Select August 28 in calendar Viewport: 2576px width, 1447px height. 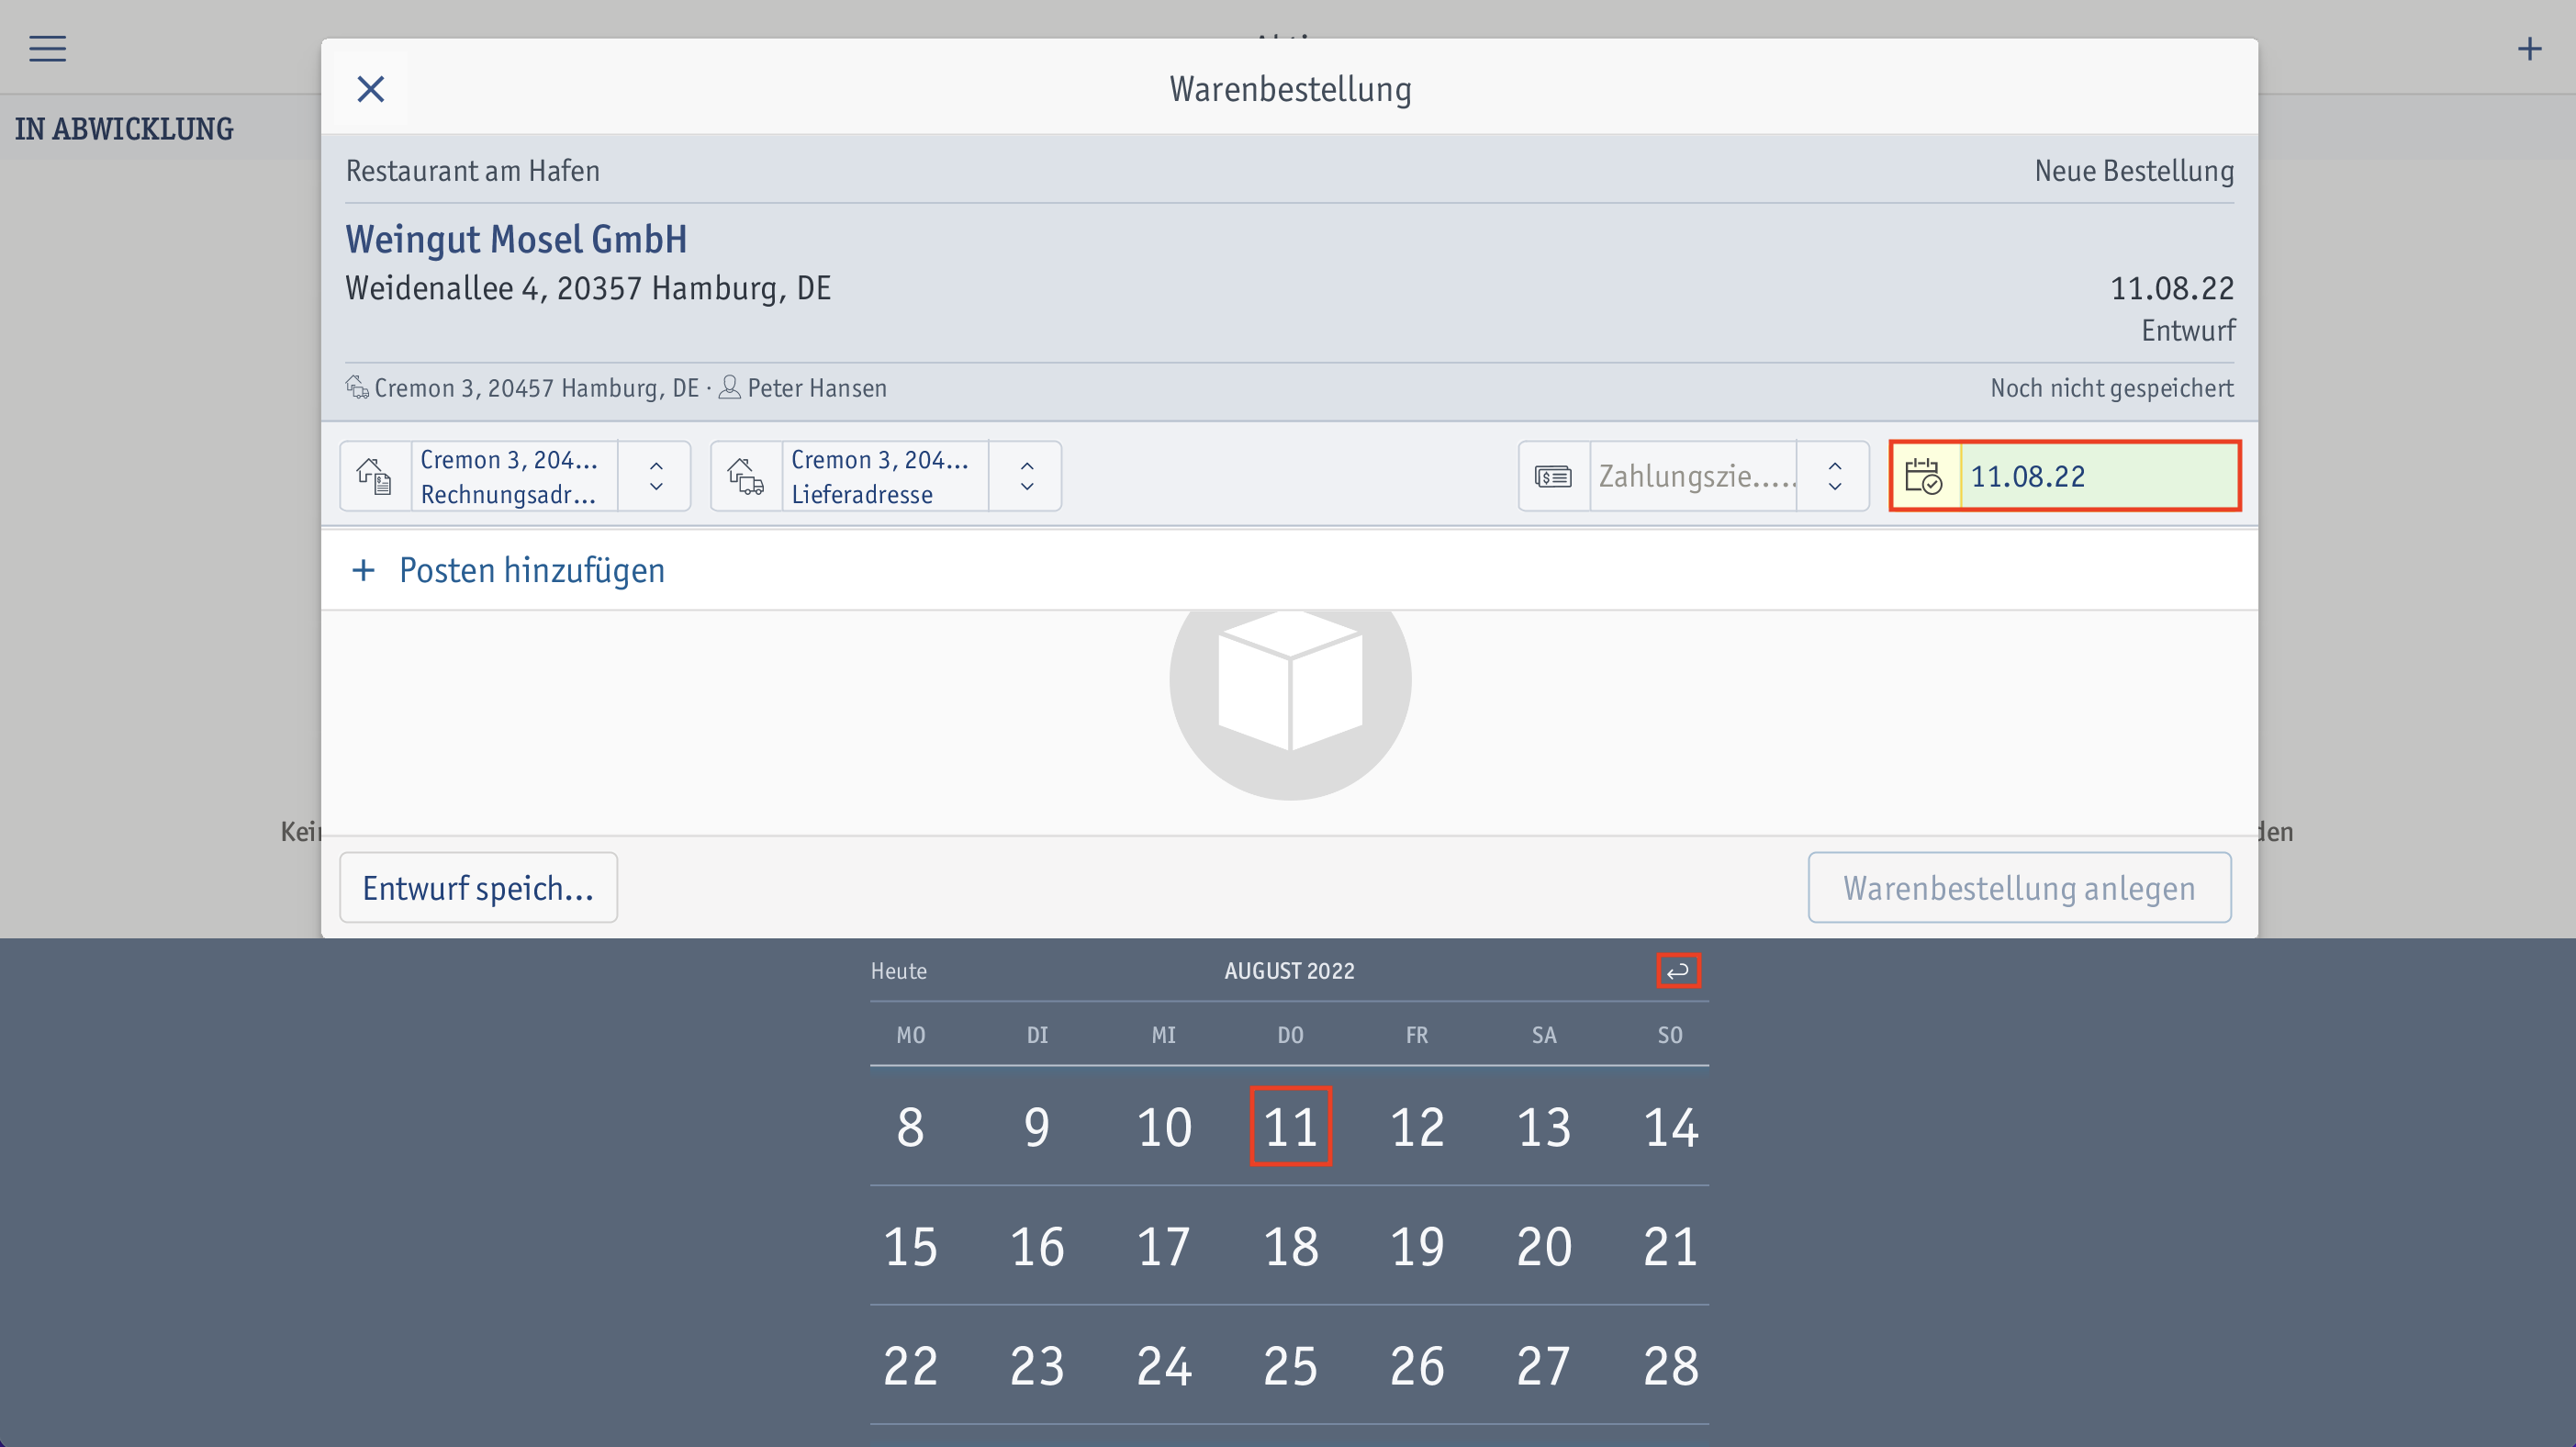pos(1670,1364)
